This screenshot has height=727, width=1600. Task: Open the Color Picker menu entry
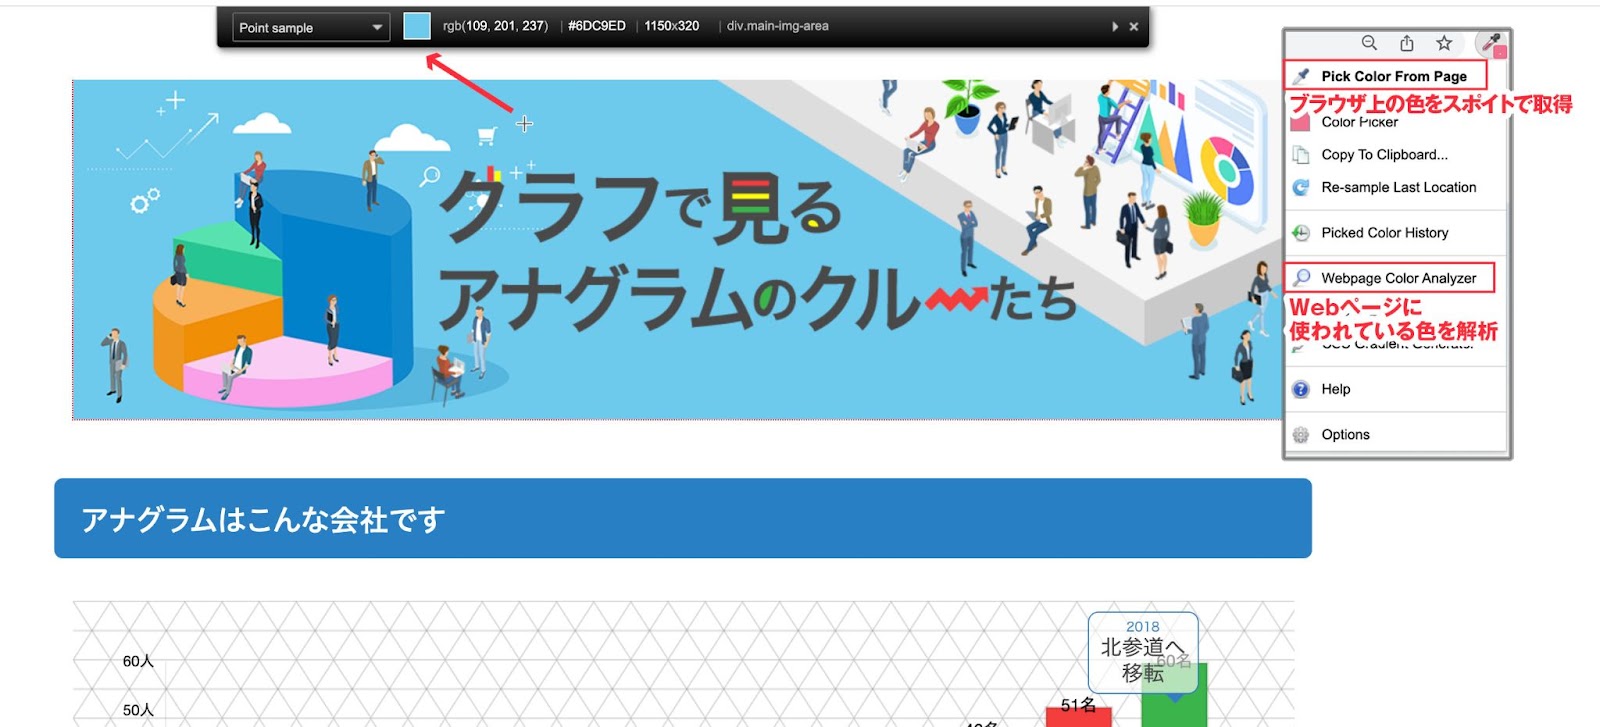click(1359, 122)
